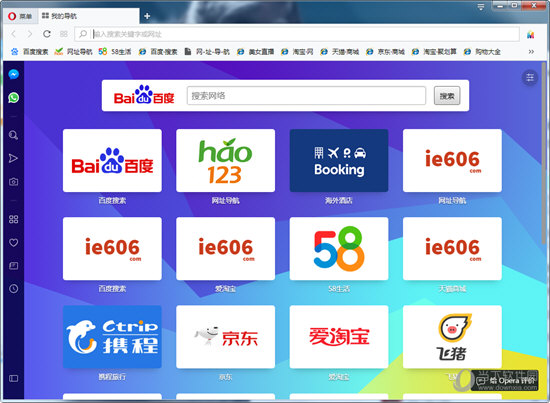Viewport: 550px width, 403px height.
Task: Open Facebook Messenger in the sidebar
Action: 13,74
